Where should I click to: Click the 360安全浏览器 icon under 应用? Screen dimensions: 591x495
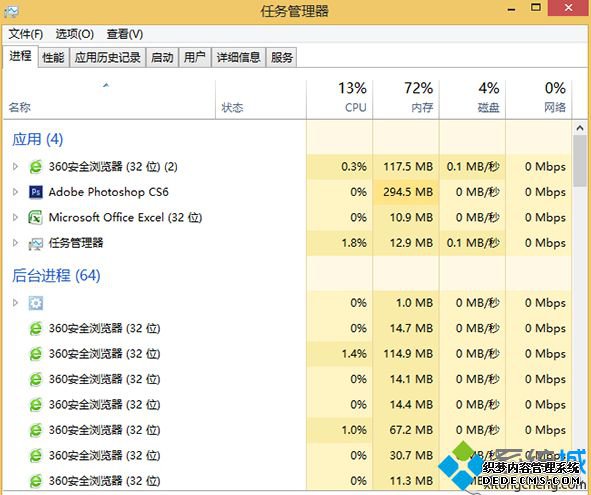click(x=36, y=167)
